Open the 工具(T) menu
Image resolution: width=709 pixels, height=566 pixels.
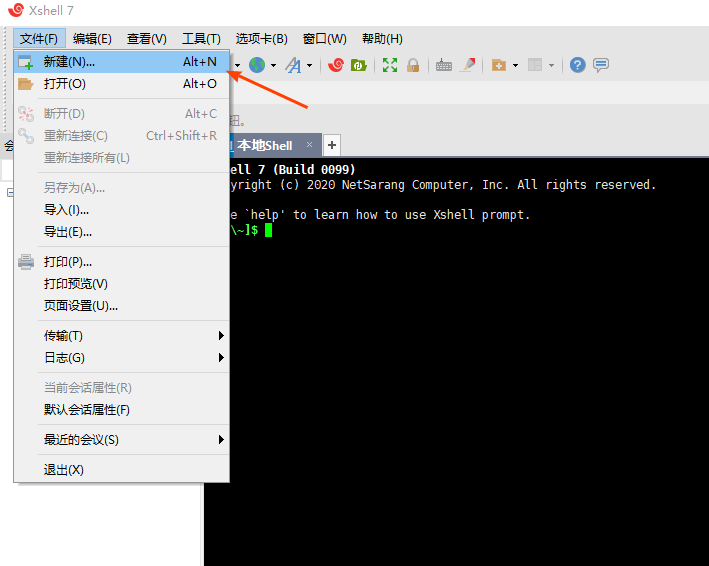(201, 38)
